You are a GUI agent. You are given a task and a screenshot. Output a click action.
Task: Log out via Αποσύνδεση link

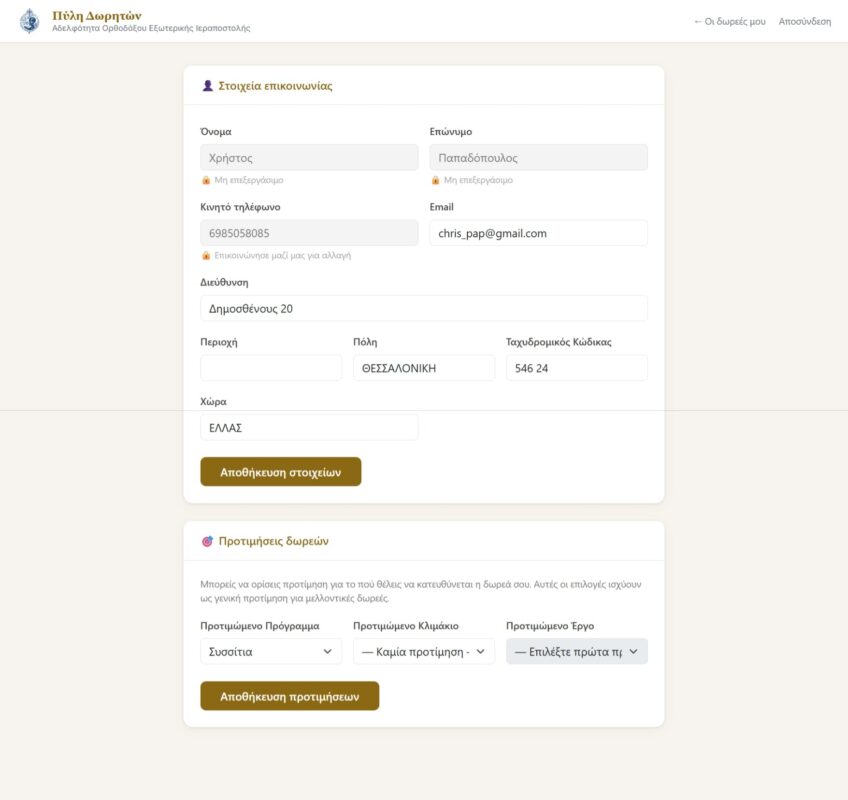804,21
